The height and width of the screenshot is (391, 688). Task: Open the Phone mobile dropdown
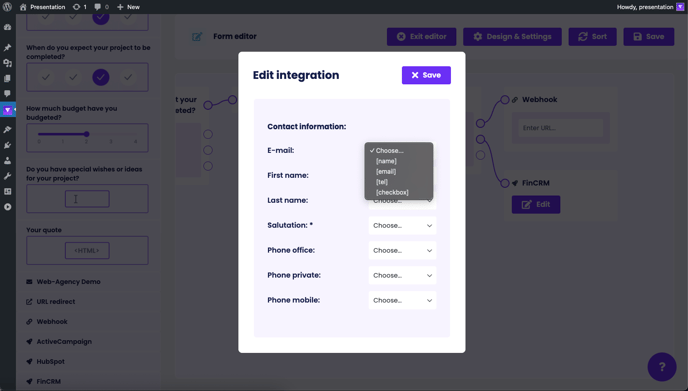[x=402, y=301]
